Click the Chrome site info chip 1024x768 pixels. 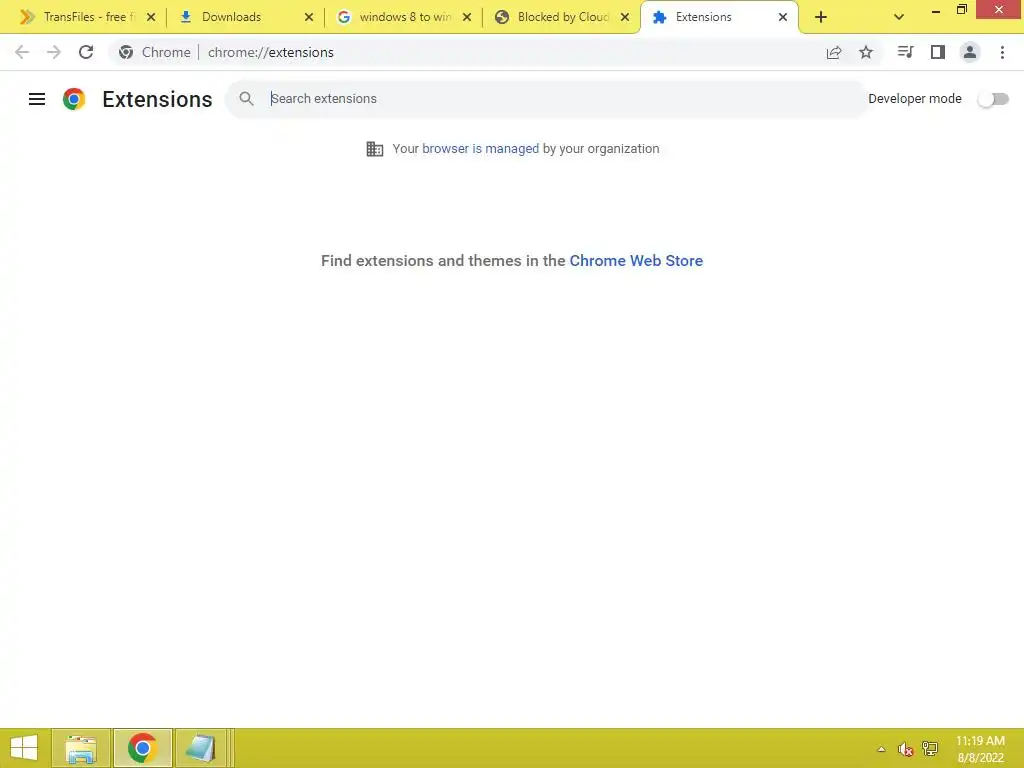click(x=154, y=52)
